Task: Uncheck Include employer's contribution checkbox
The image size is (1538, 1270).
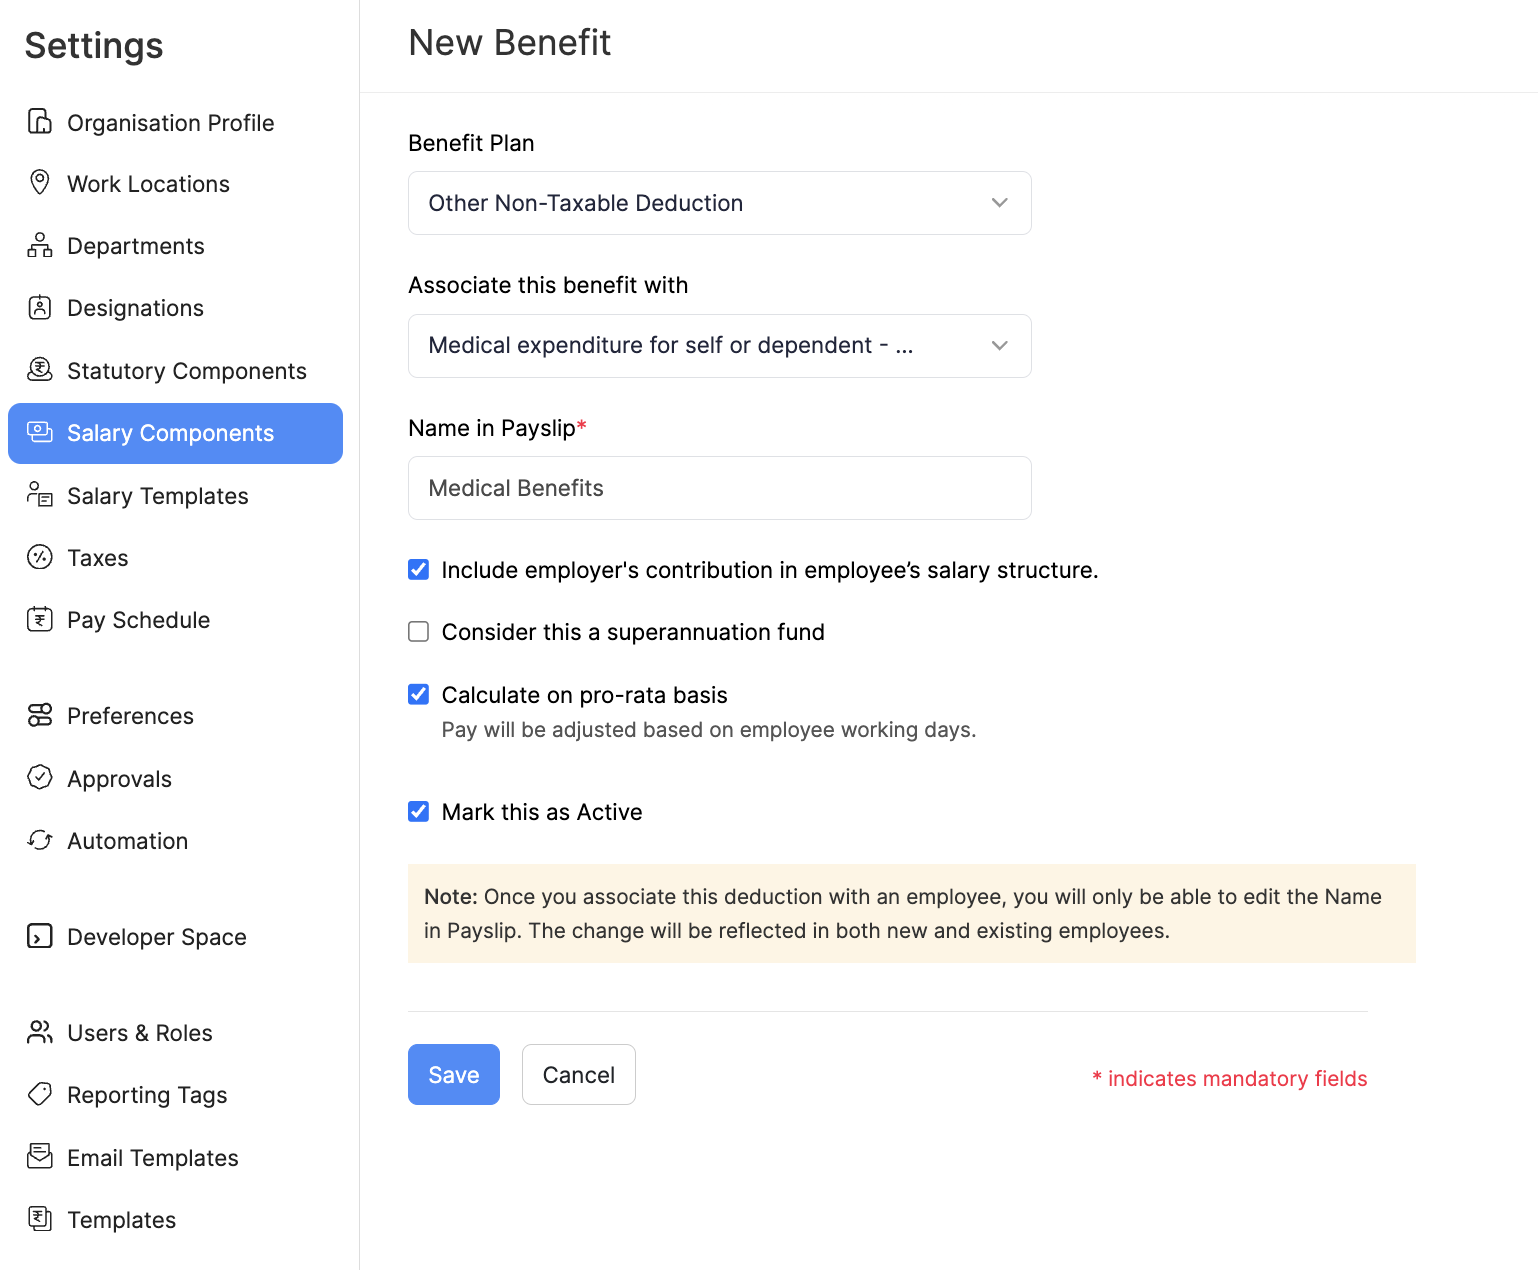Action: [419, 570]
